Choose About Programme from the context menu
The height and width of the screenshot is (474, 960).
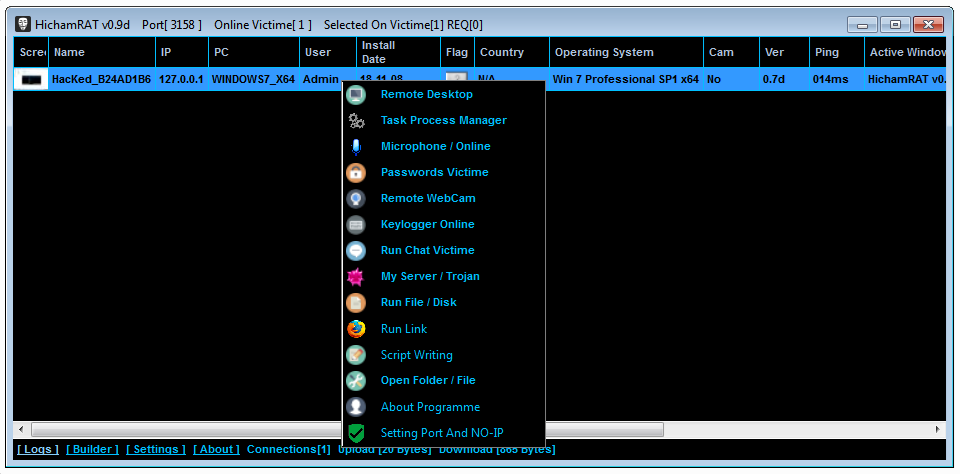pos(430,407)
